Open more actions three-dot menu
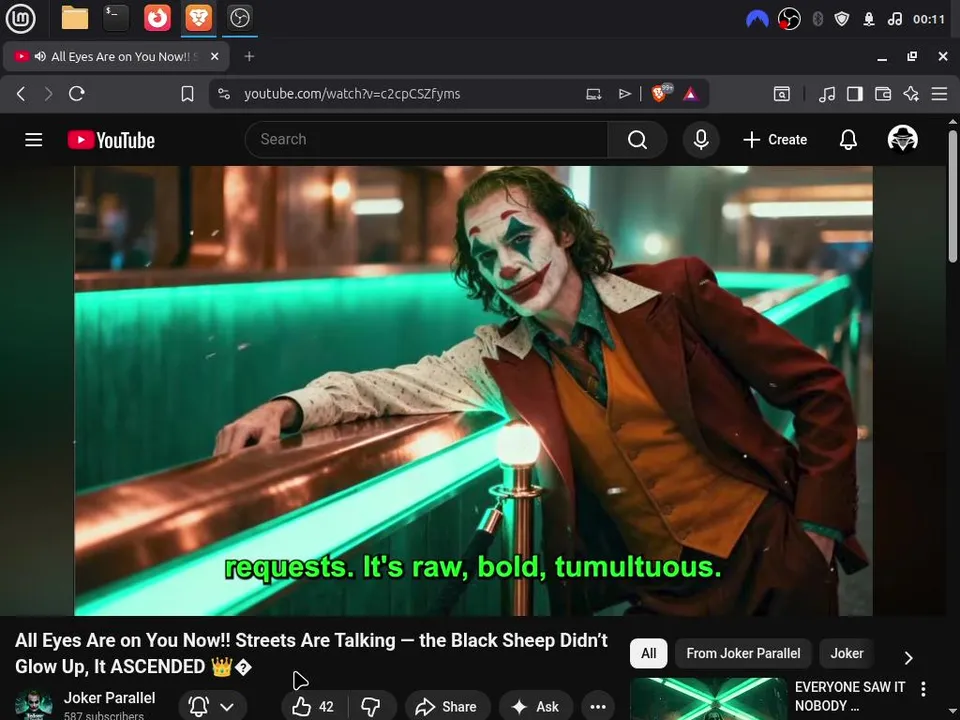This screenshot has width=960, height=720. (x=598, y=707)
